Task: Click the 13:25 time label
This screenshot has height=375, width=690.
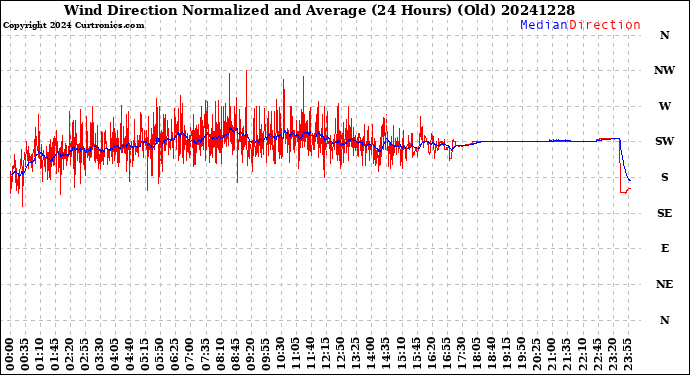Action: [x=355, y=354]
